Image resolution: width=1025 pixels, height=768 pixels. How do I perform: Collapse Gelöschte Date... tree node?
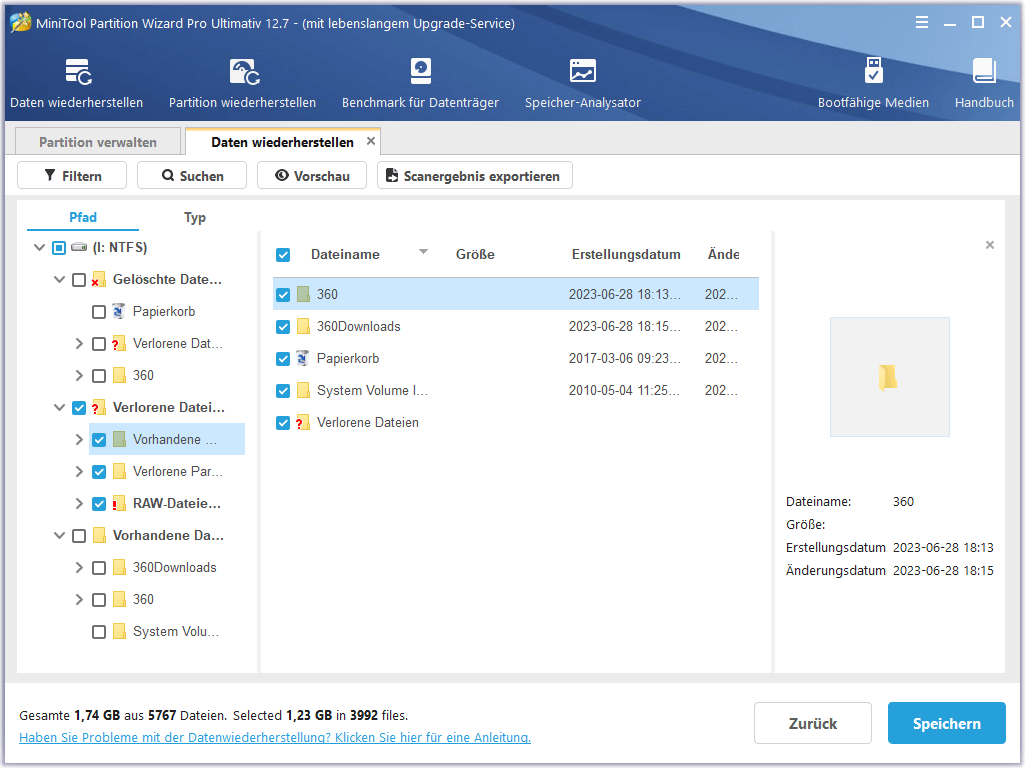pos(59,280)
